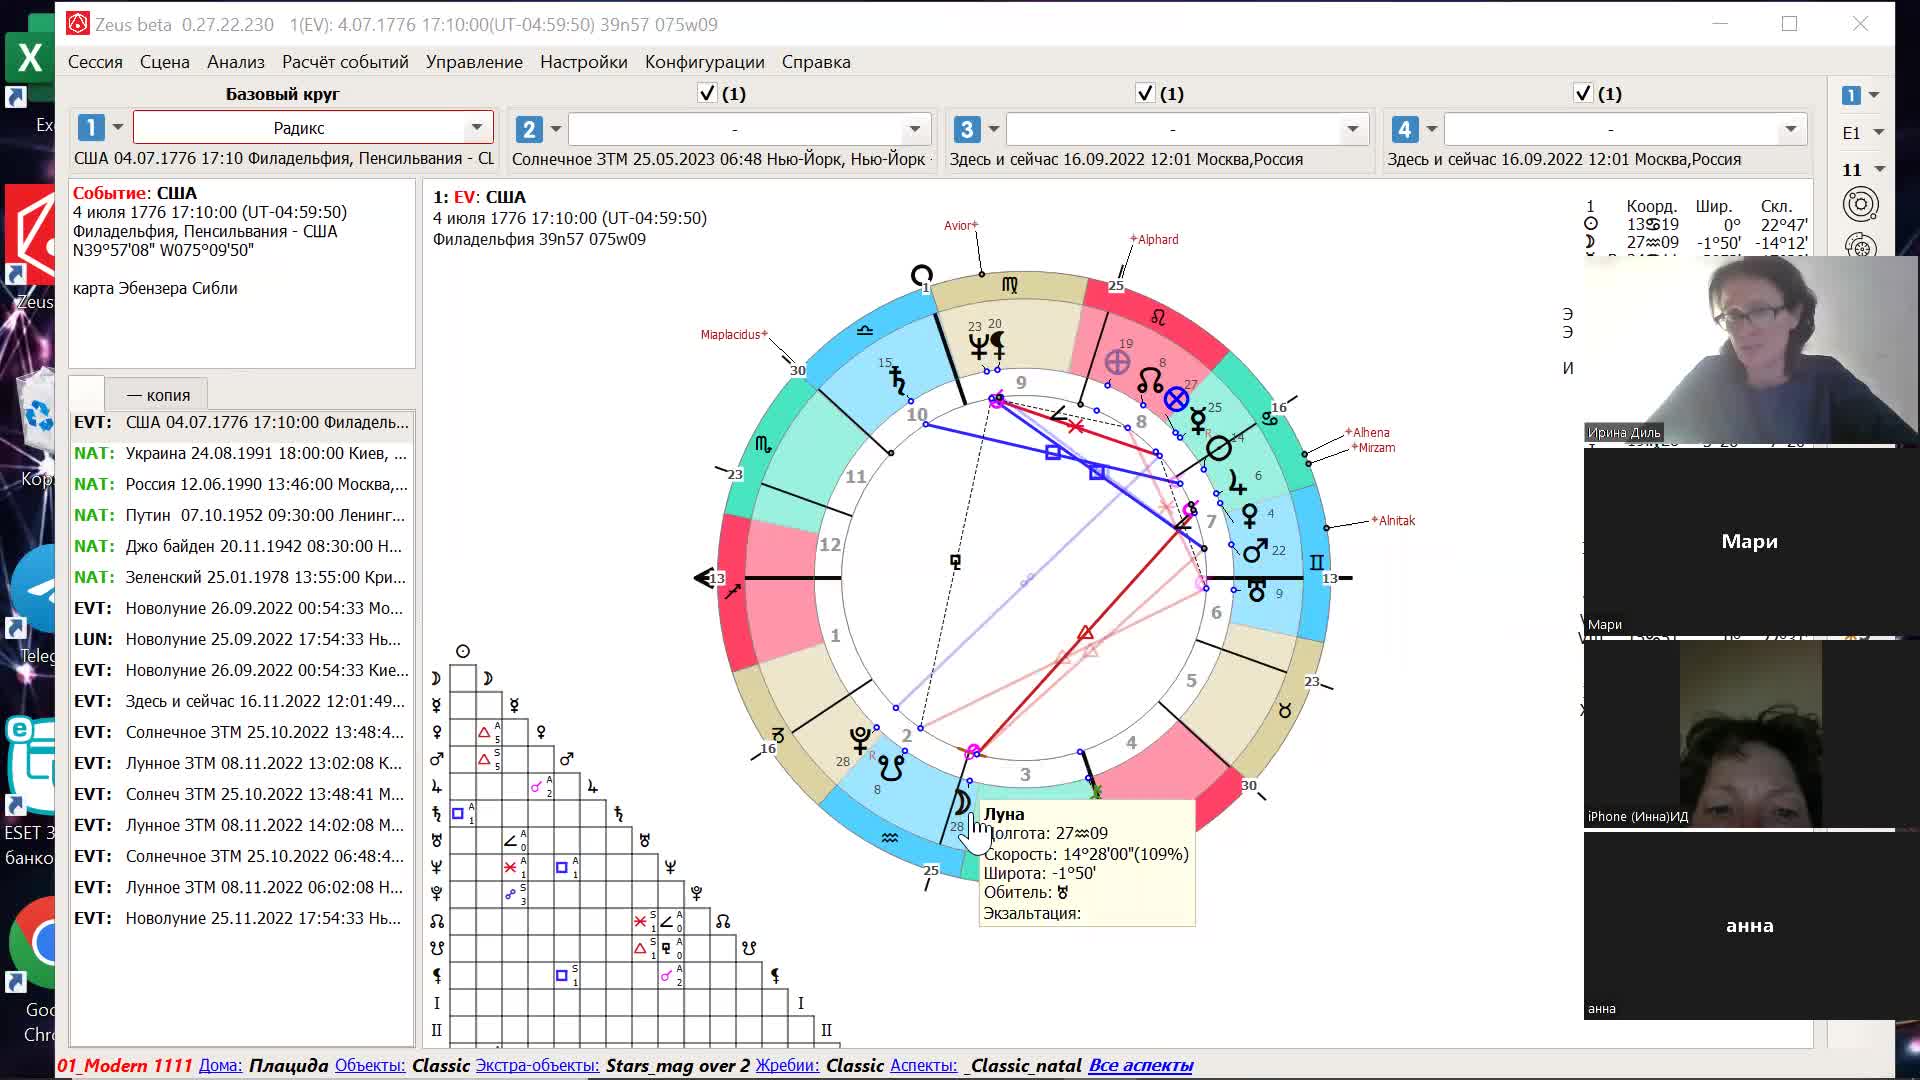This screenshot has width=1920, height=1080.
Task: Select the Jupiter glyph in the chart
Action: pyautogui.click(x=1237, y=483)
